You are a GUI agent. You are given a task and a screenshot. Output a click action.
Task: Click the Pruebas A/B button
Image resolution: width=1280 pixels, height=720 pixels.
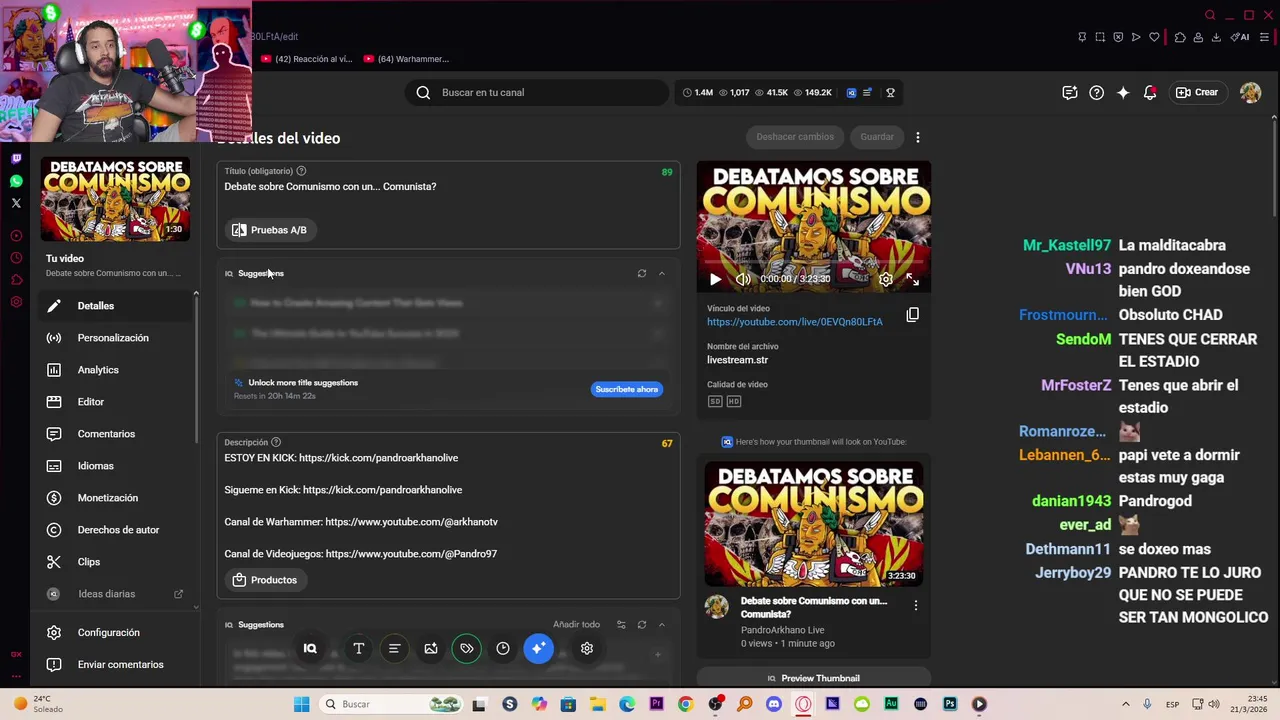point(270,230)
